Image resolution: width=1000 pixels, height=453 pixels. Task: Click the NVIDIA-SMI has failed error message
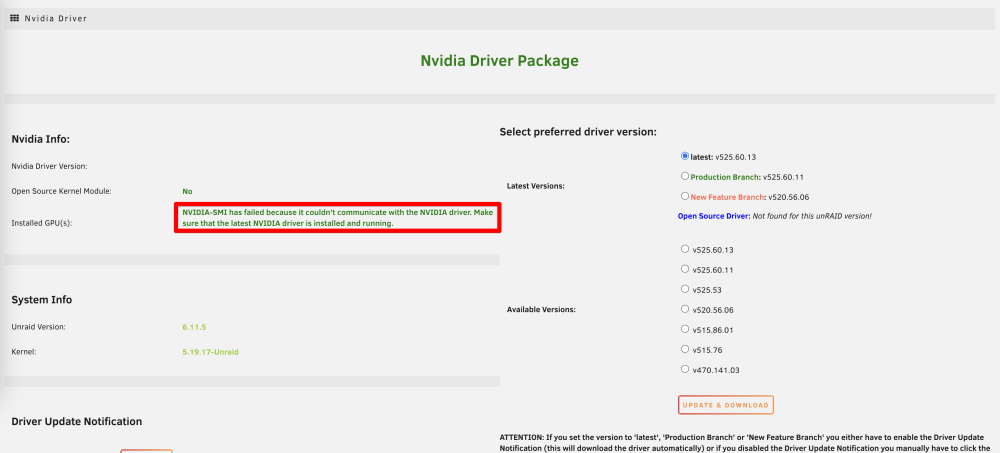pos(337,218)
